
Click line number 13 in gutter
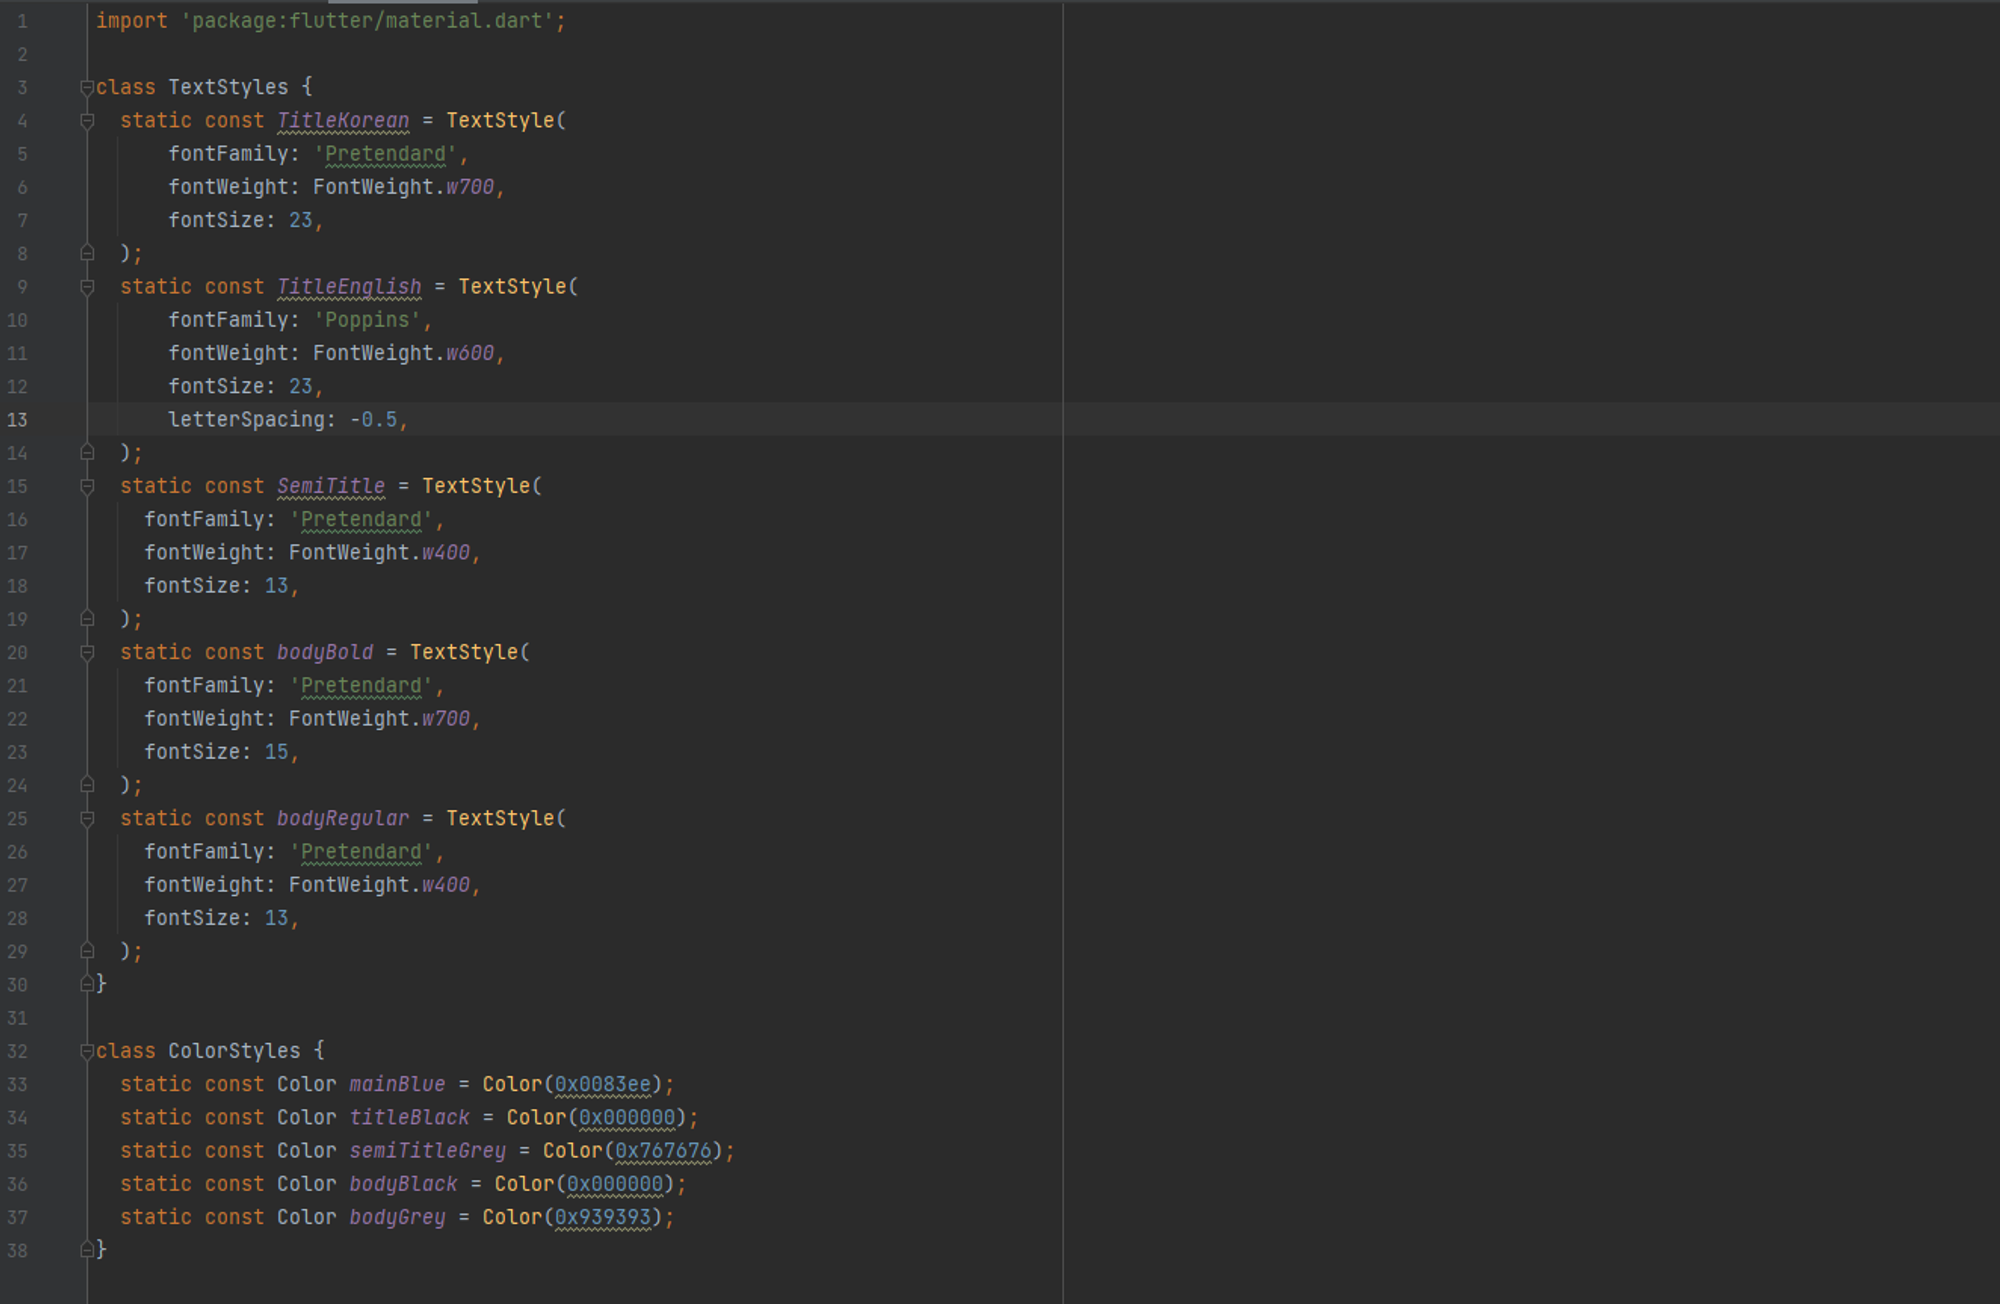click(x=18, y=420)
